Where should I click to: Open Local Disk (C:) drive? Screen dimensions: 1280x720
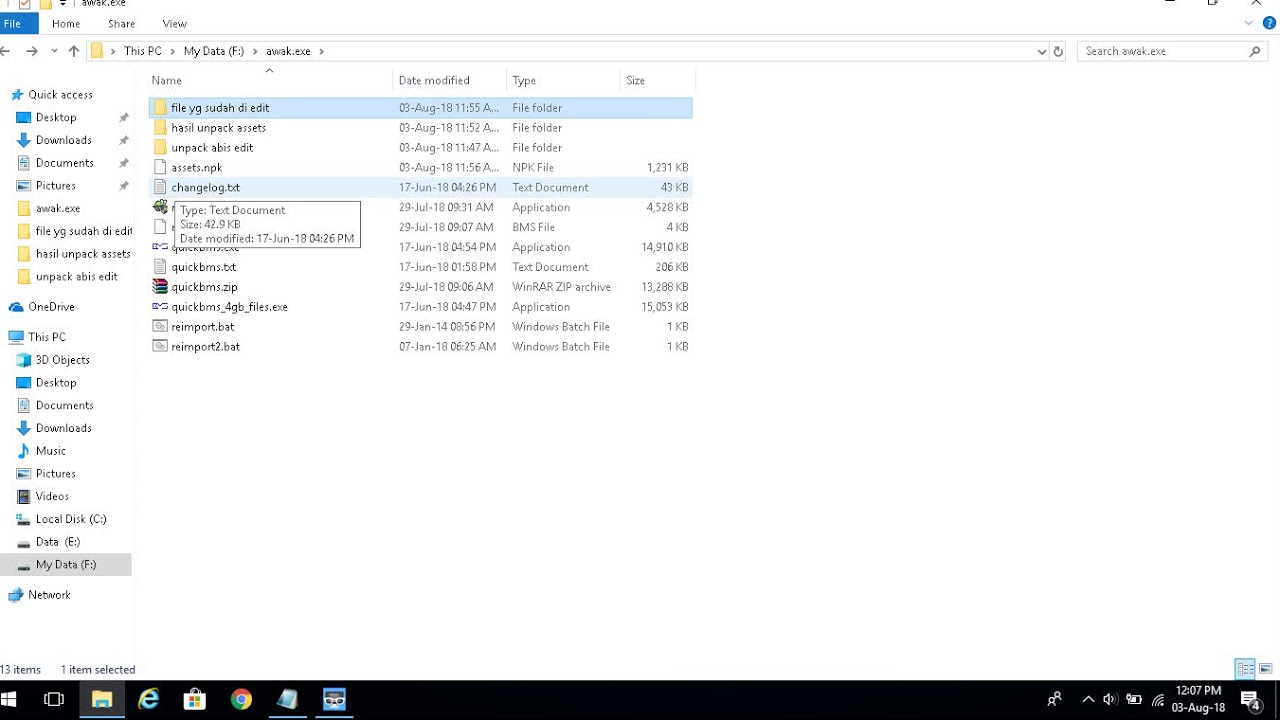tap(70, 519)
